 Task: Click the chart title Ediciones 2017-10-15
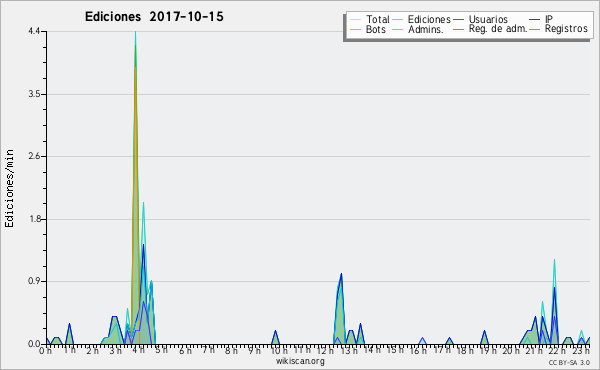[154, 17]
